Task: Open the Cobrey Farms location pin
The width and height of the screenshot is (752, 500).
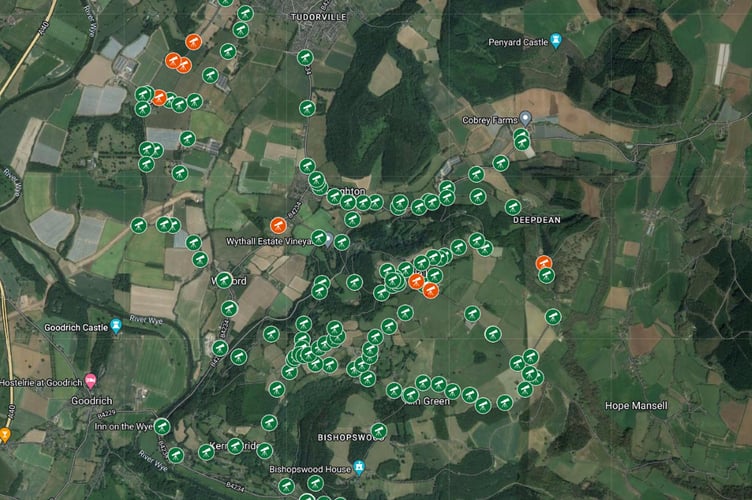Action: 526,118
